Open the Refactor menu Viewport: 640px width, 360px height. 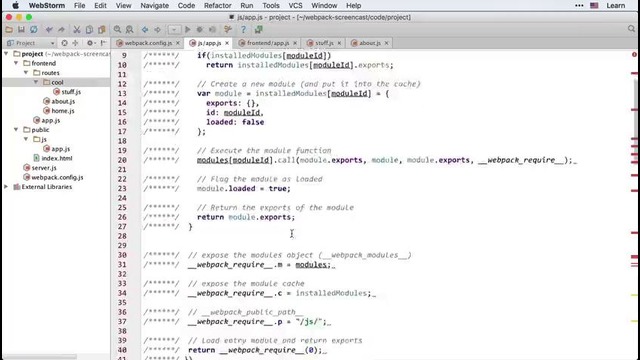coord(218,6)
